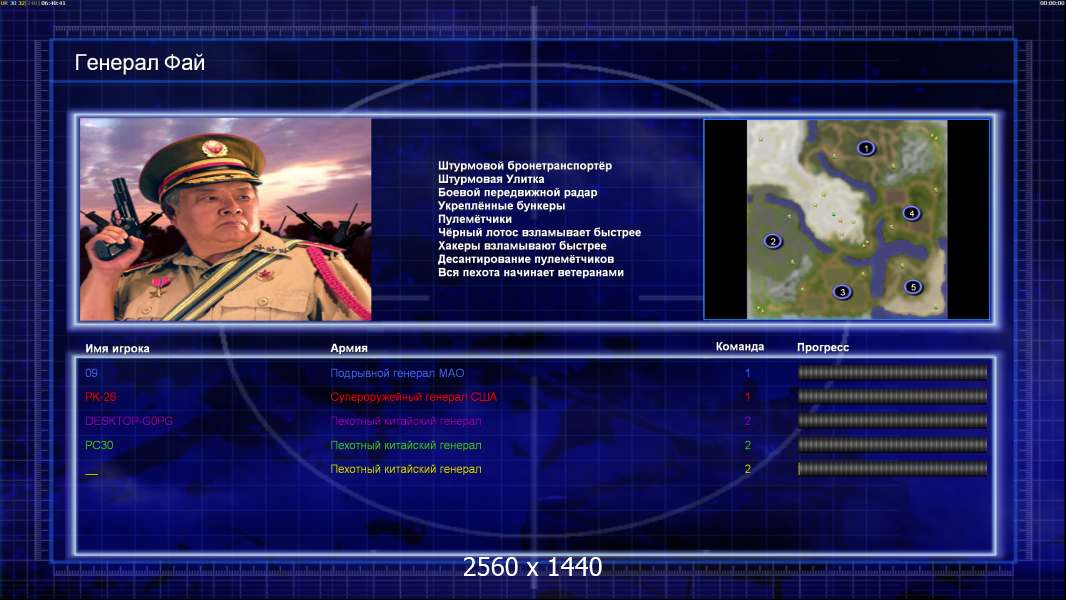Click 'Штурмовой бронетранспортёр' ability text

525,166
